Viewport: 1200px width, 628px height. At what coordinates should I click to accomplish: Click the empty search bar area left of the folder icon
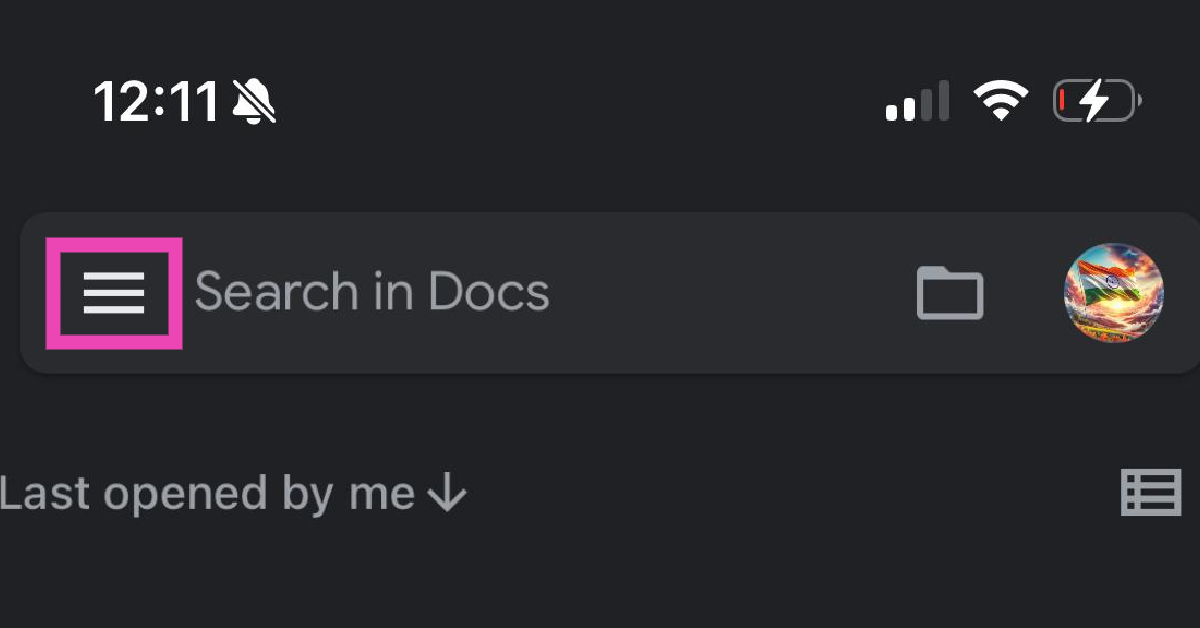pyautogui.click(x=730, y=293)
